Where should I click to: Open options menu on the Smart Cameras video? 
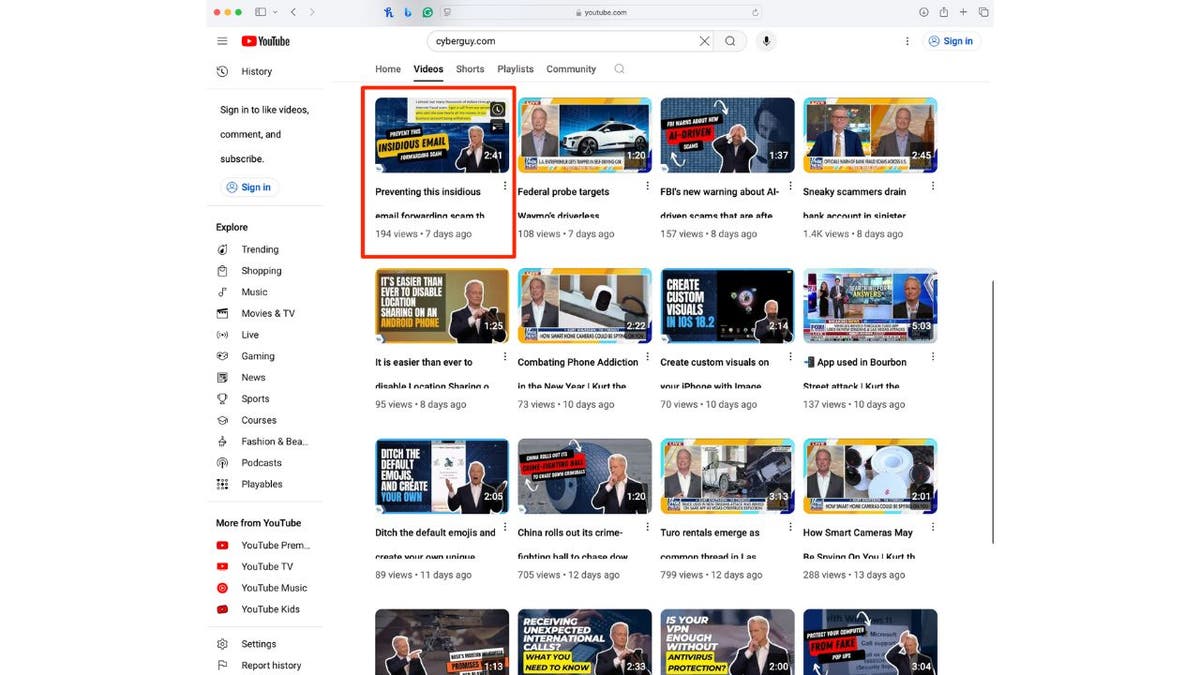tap(932, 525)
